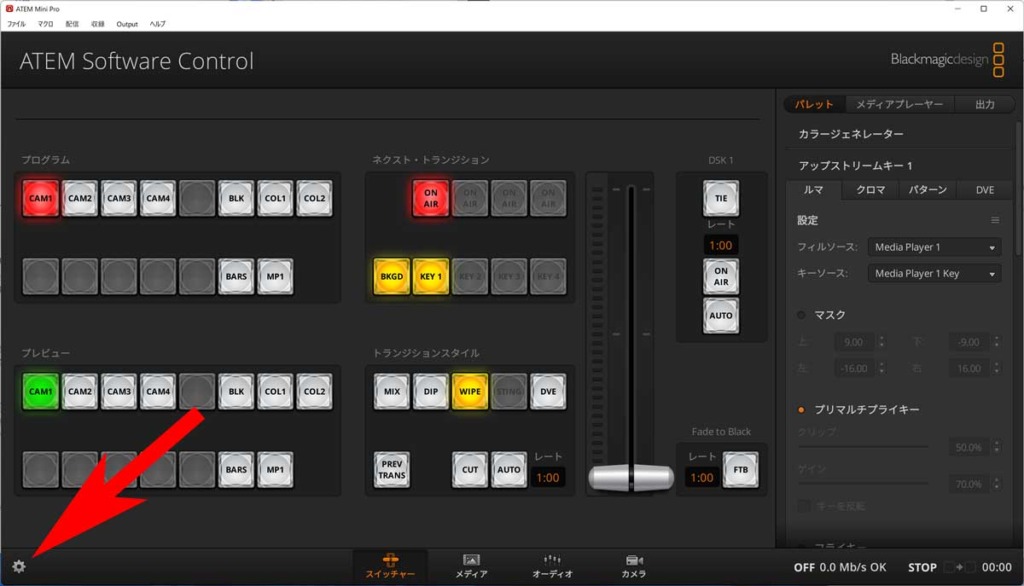1024x586 pixels.
Task: Toggle the プリマルチプライキー option
Action: (x=802, y=409)
